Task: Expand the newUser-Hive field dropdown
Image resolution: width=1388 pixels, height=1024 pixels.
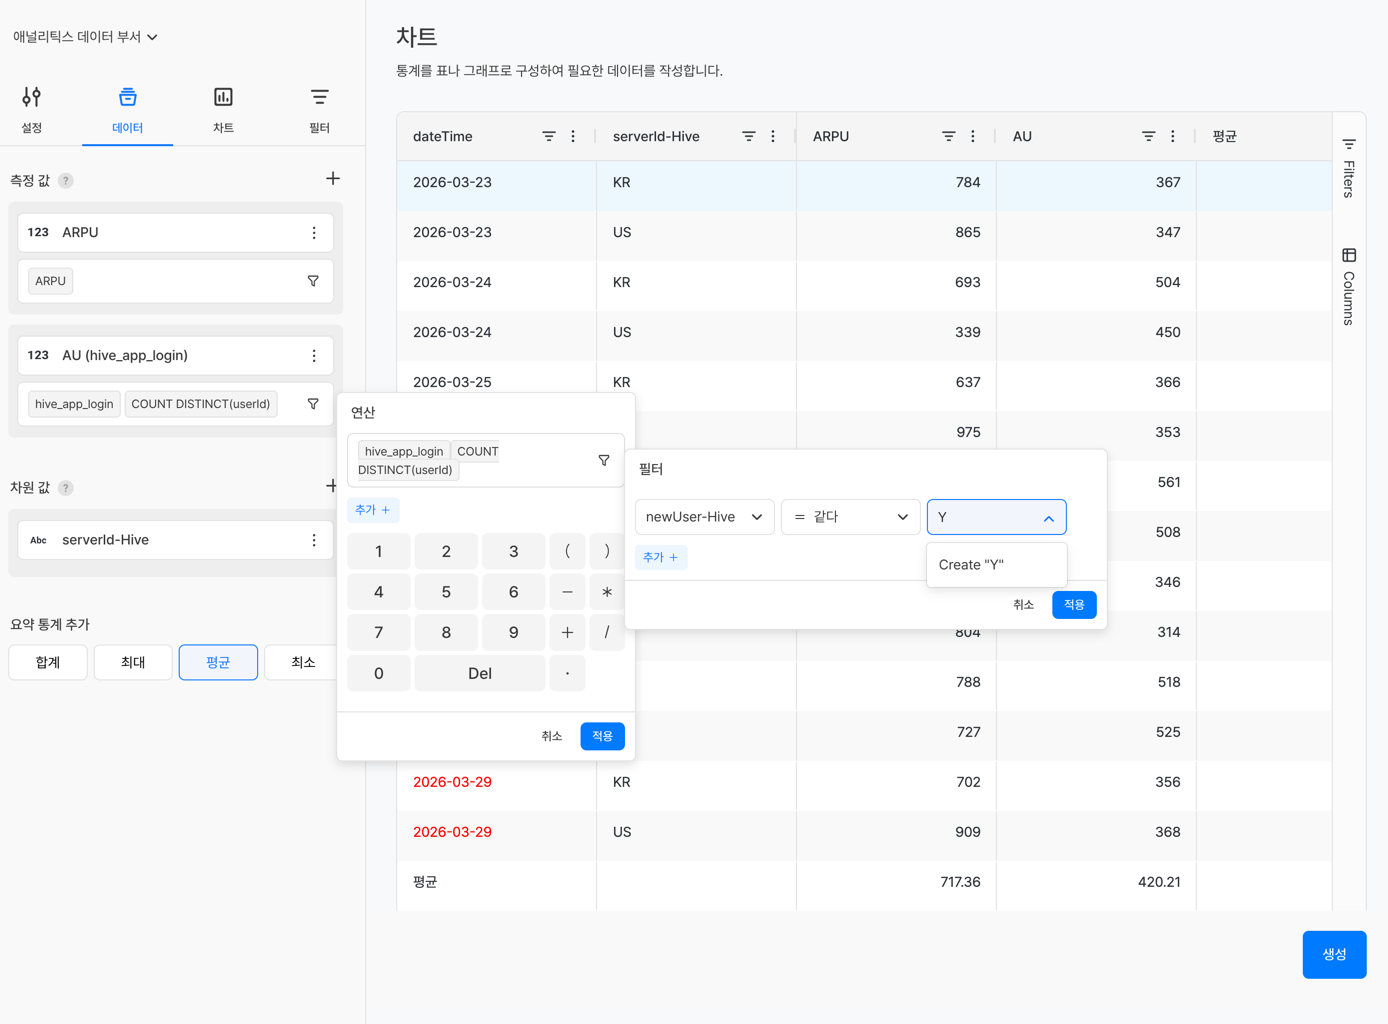Action: 704,517
